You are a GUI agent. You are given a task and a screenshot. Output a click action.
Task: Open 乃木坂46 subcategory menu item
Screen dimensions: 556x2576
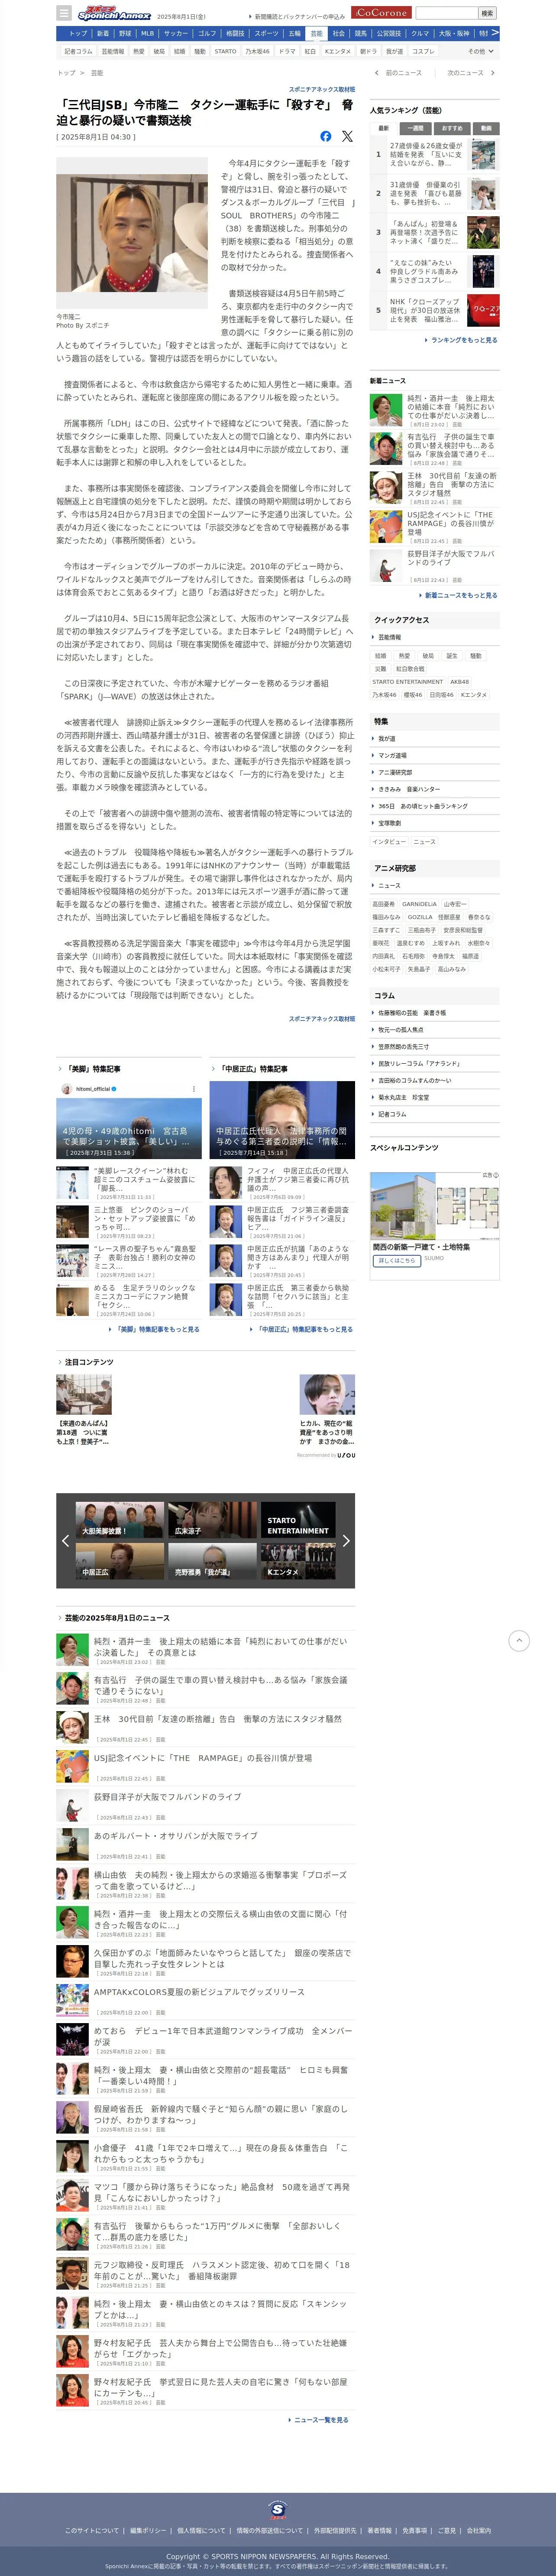point(257,51)
